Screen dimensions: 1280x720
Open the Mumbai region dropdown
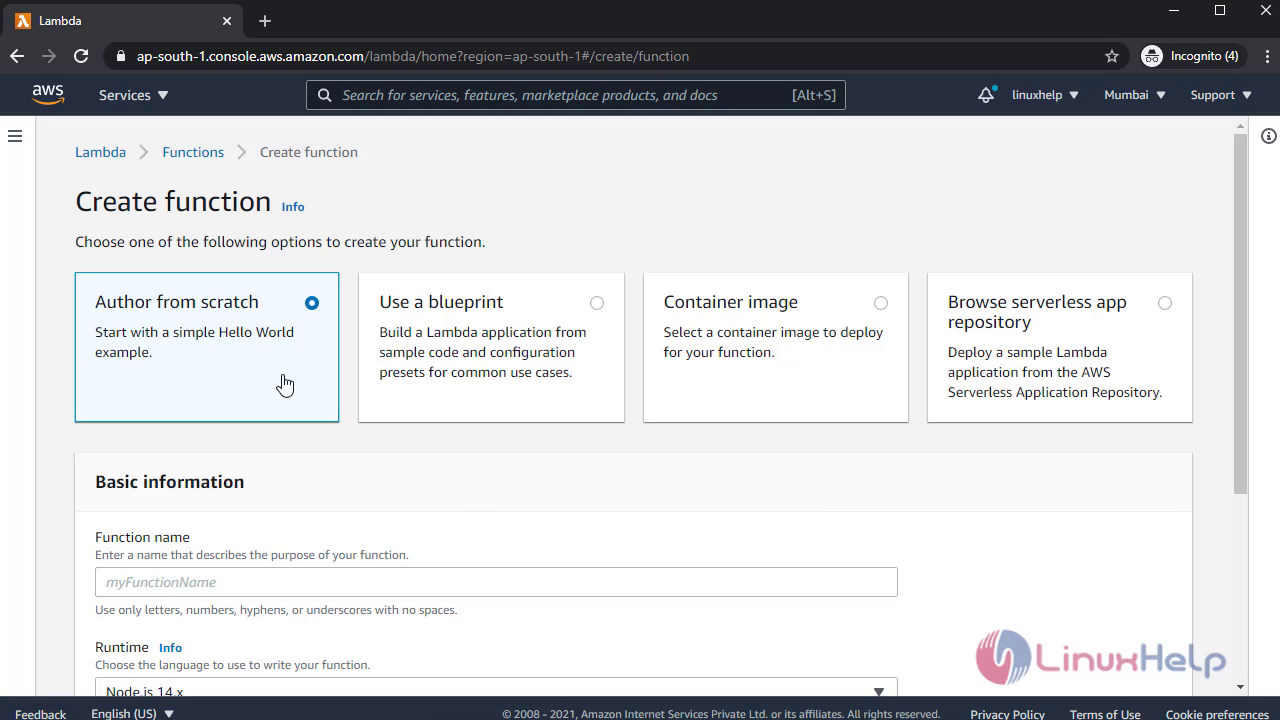click(1135, 95)
